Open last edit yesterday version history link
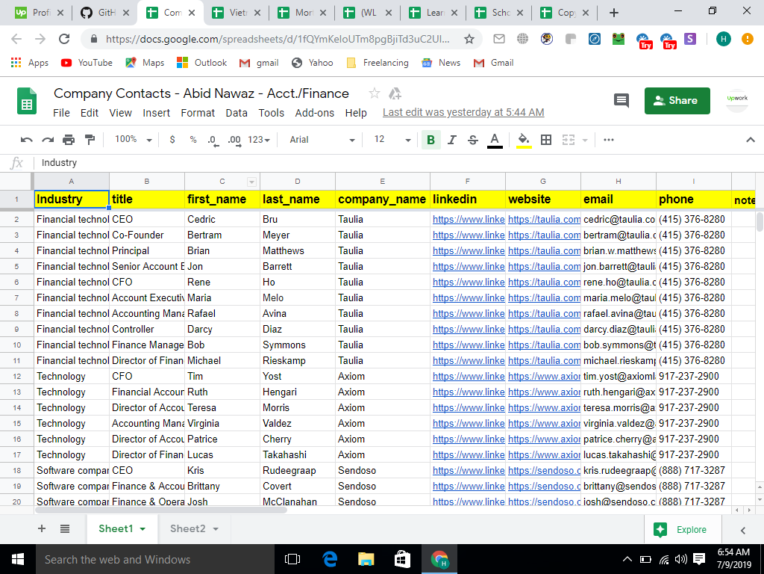Image resolution: width=764 pixels, height=574 pixels. (x=463, y=113)
